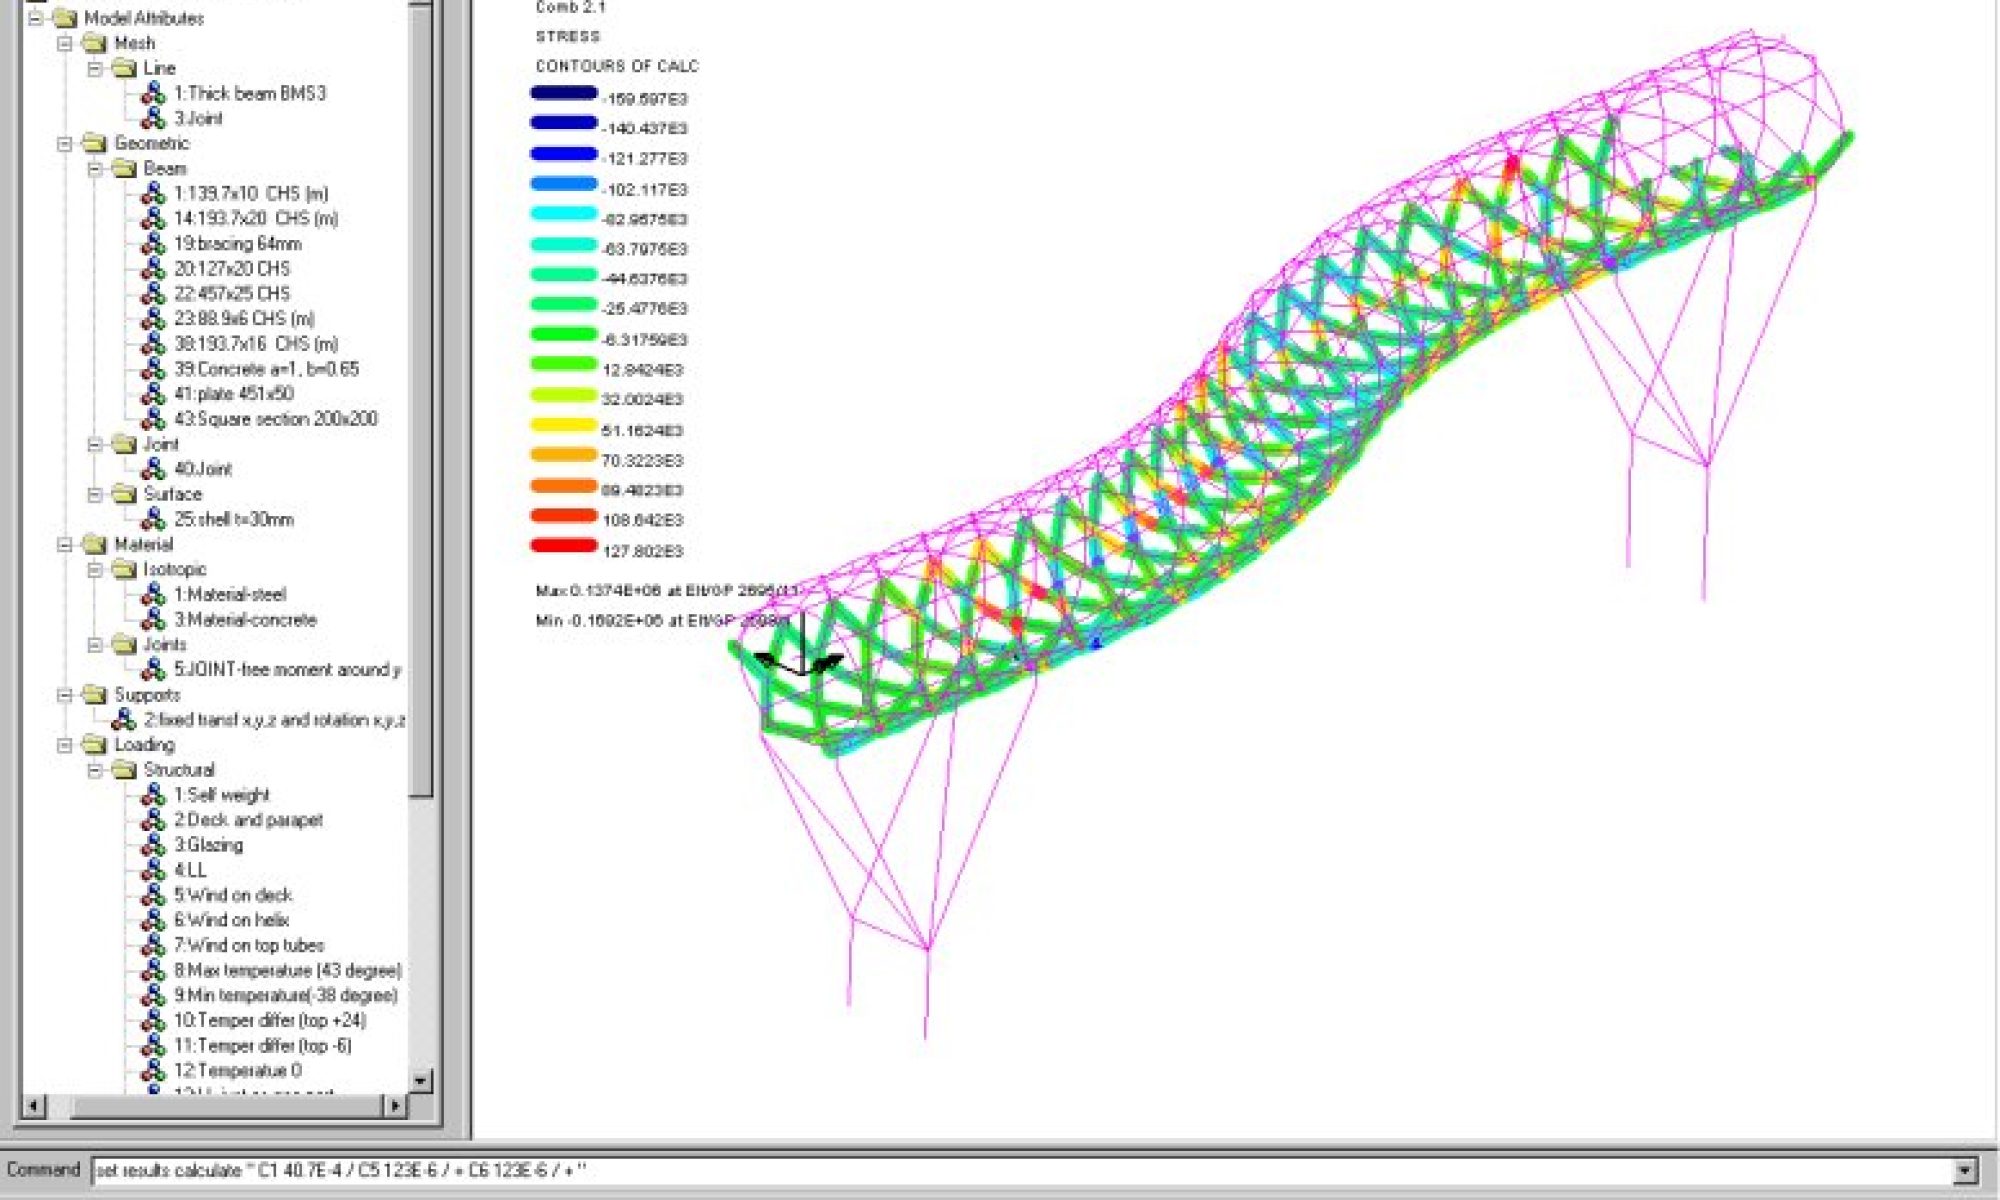Click into the Command input field
The height and width of the screenshot is (1200, 2000).
(x=1000, y=1170)
